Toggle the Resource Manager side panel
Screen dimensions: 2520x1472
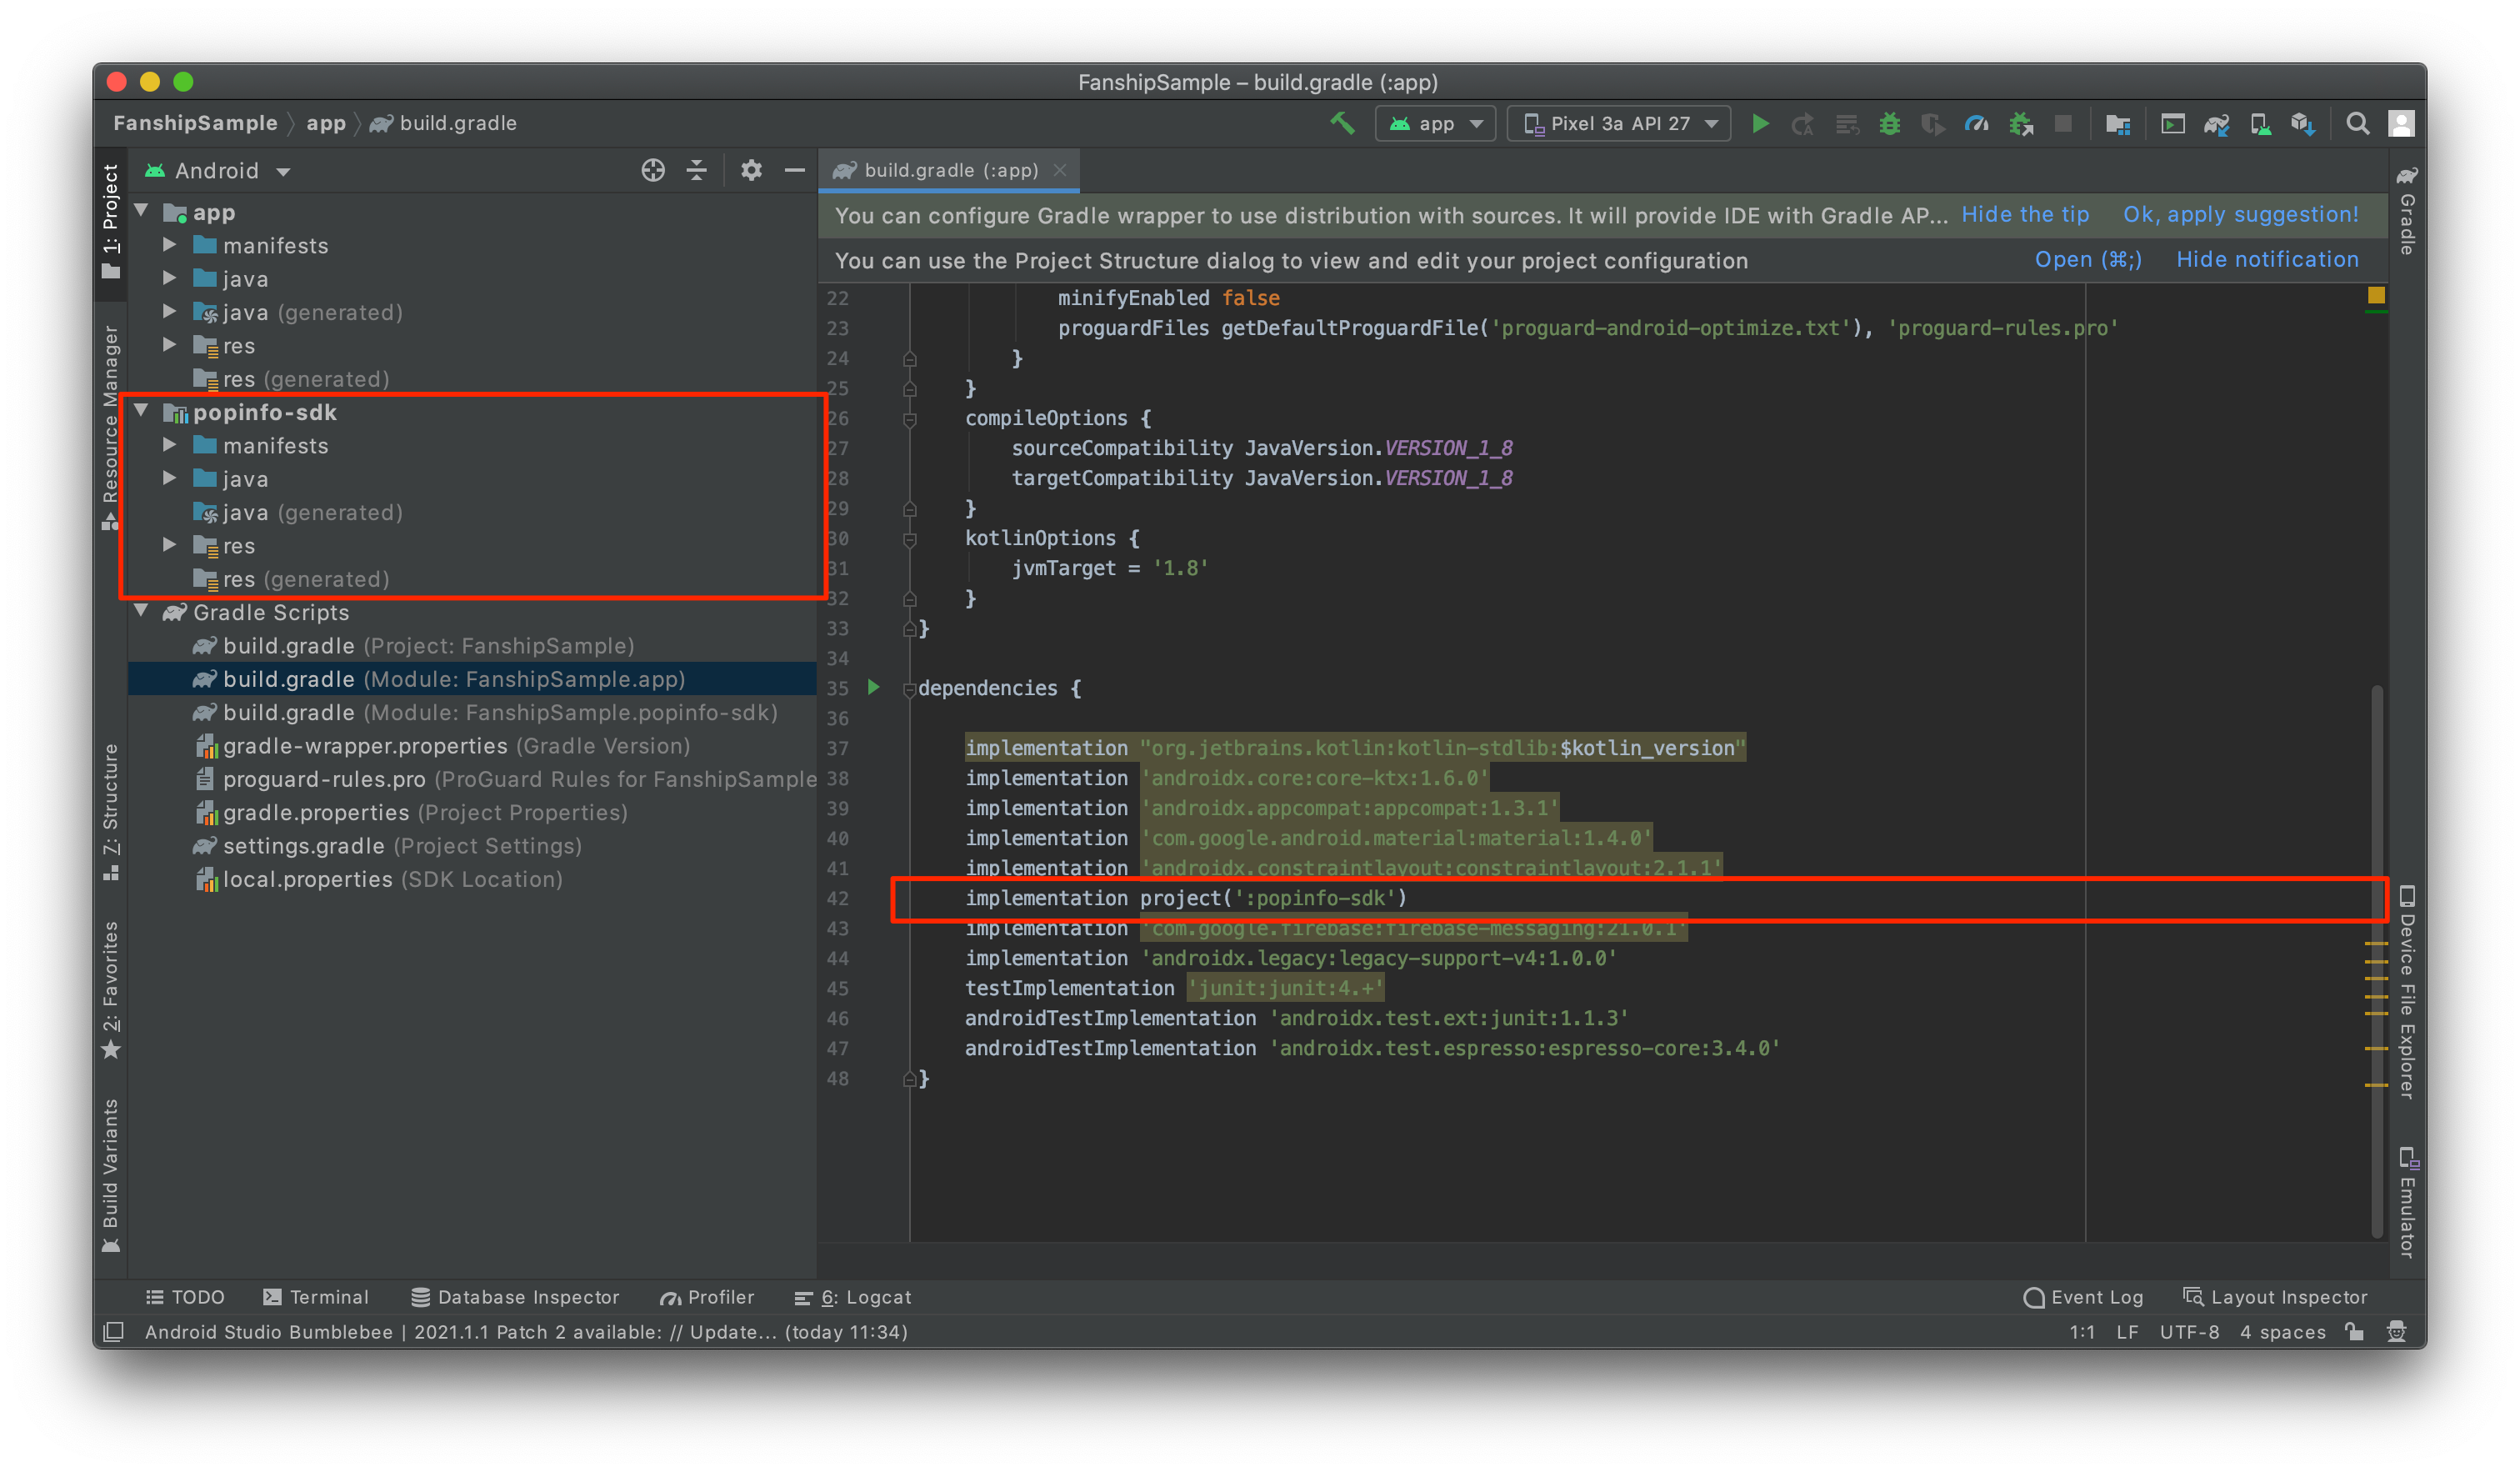(x=111, y=425)
